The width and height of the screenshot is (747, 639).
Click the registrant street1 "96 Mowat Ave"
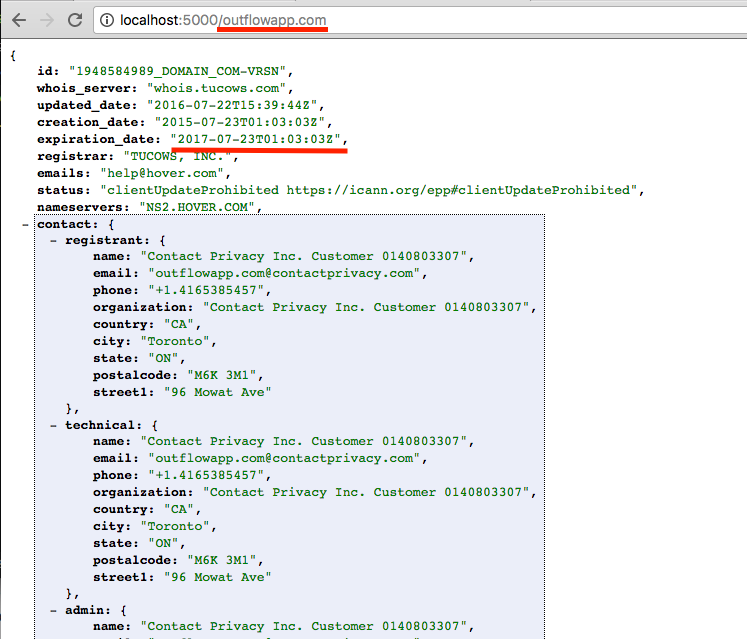click(x=218, y=392)
